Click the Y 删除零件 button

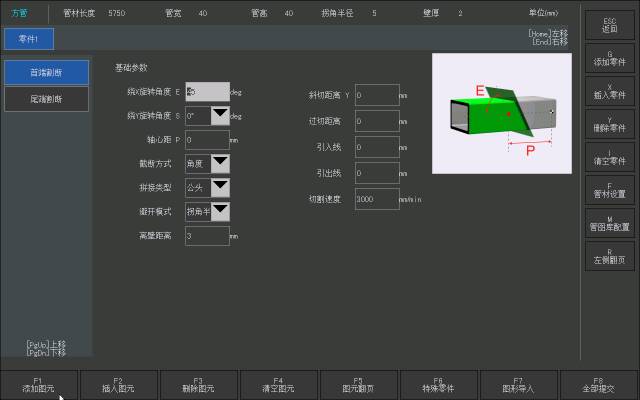(610, 124)
